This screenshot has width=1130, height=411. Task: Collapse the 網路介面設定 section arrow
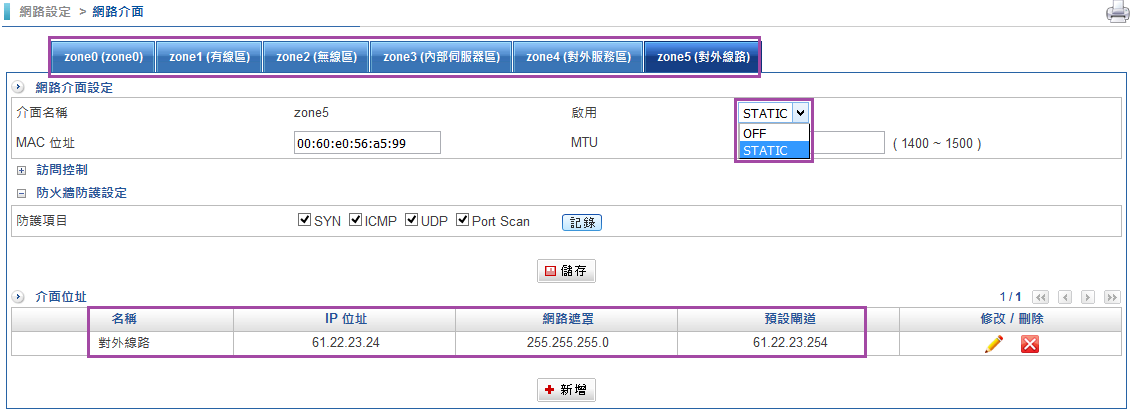(19, 88)
